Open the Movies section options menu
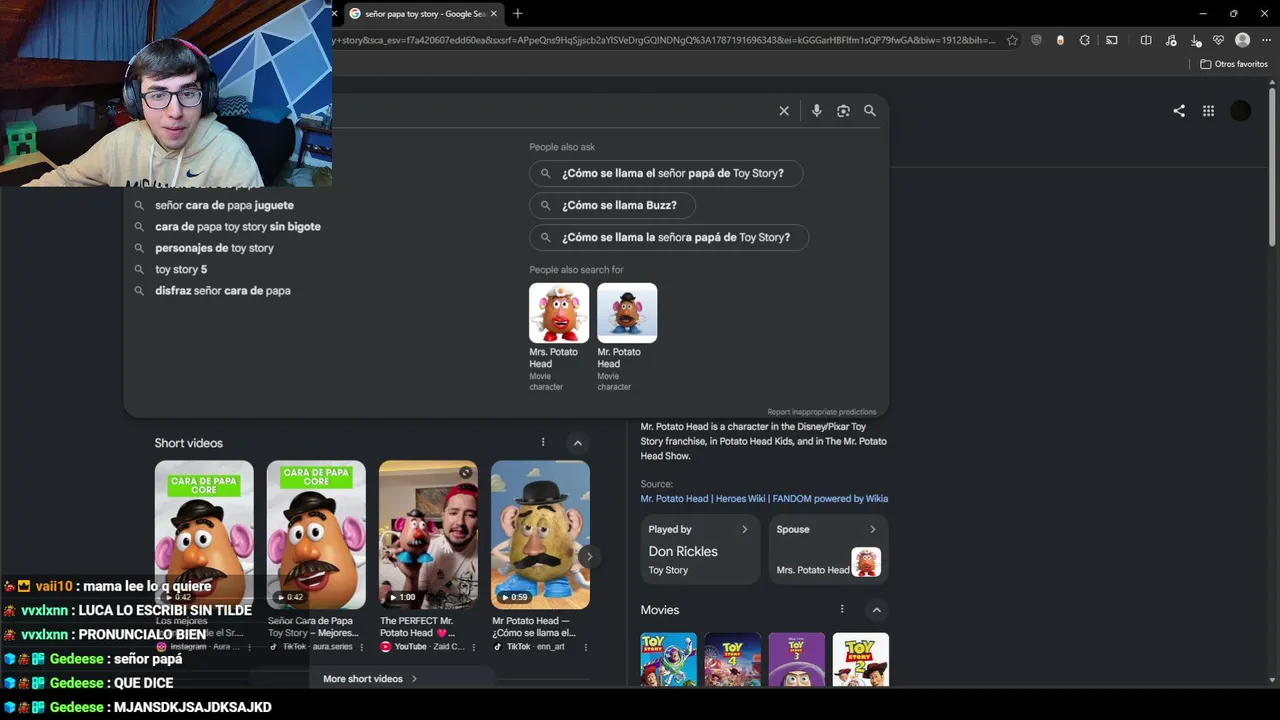 842,609
